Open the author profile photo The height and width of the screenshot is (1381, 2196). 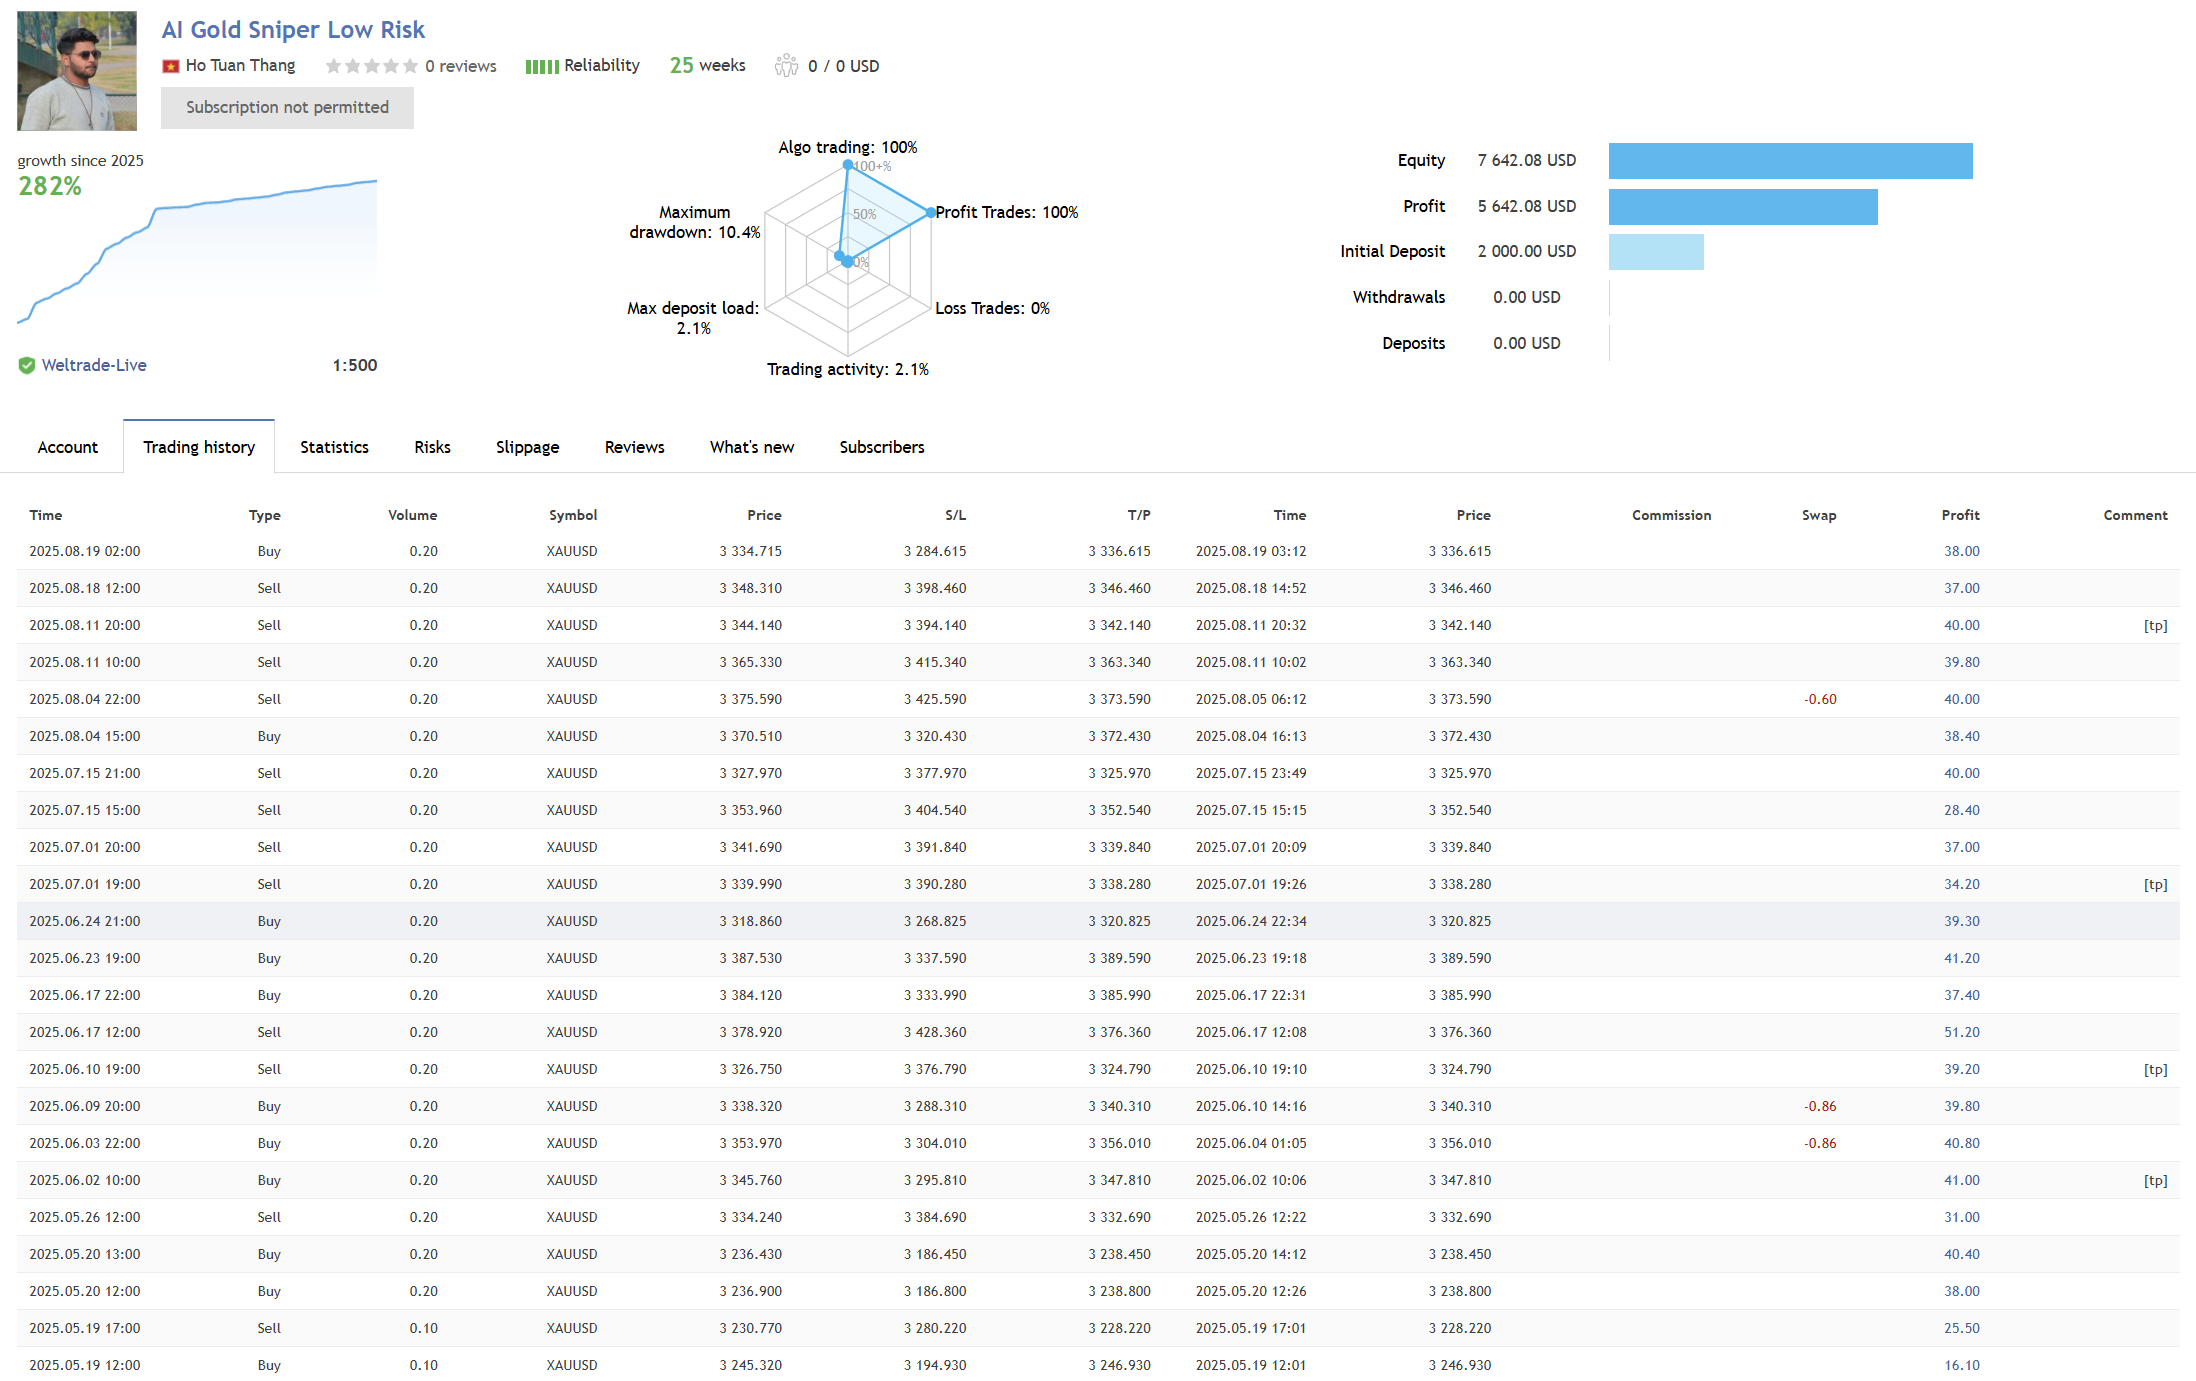pos(77,71)
